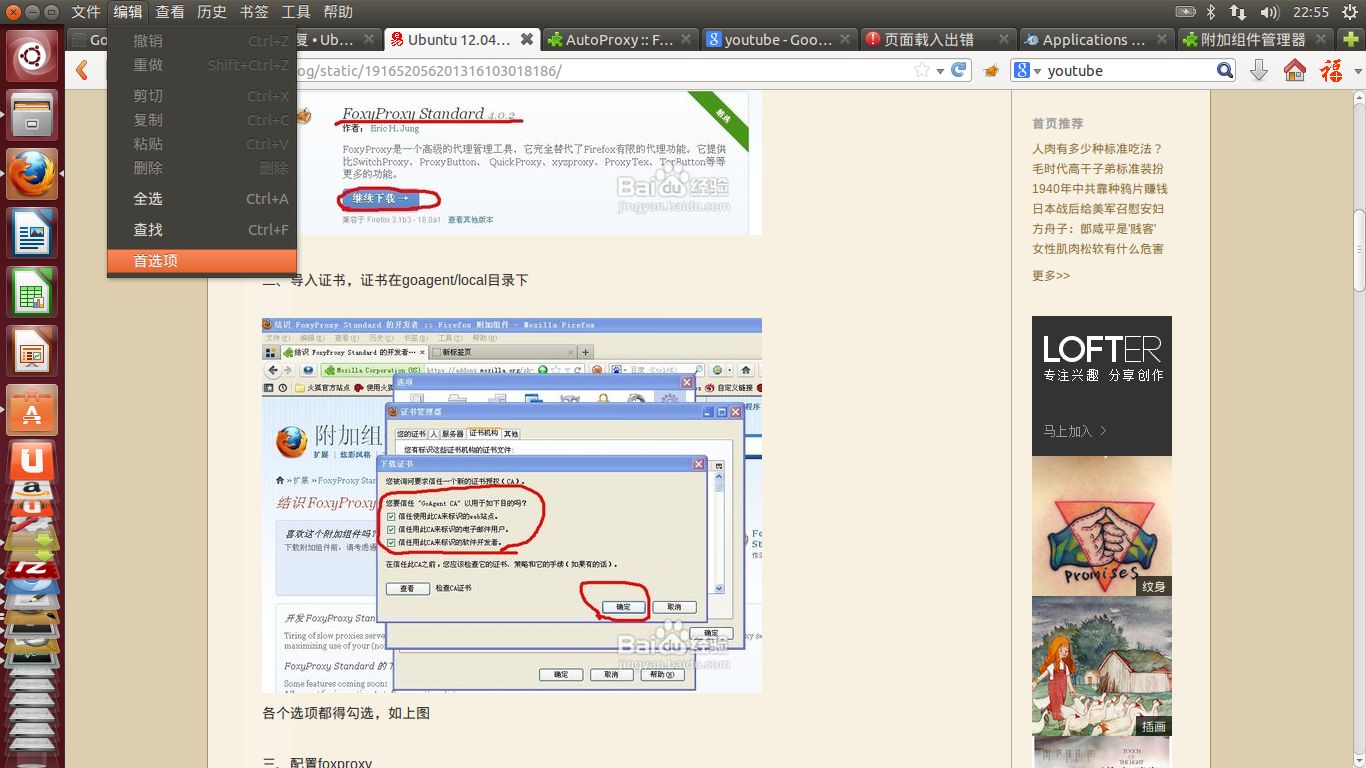Screen dimensions: 1366x768
Task: Open the 帮助 menu
Action: click(338, 12)
